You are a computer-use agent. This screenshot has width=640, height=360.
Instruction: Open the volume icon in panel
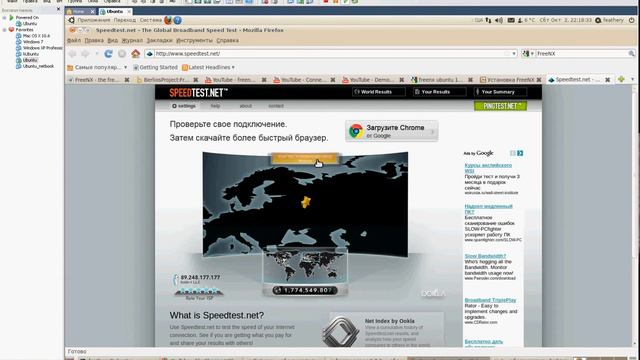(x=499, y=20)
